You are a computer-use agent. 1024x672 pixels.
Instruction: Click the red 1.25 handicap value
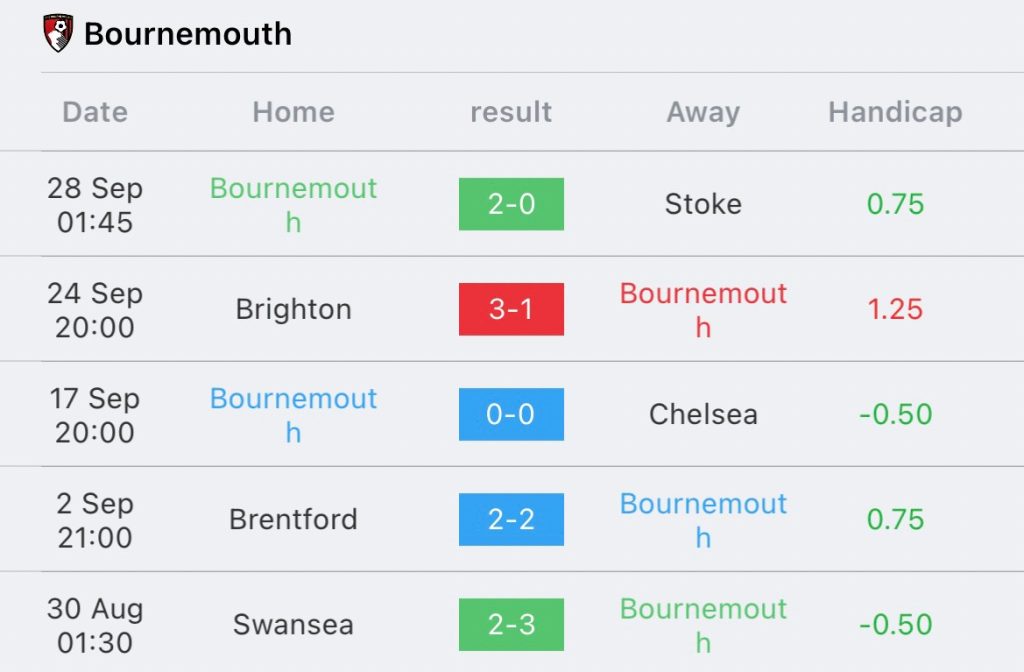tap(895, 309)
